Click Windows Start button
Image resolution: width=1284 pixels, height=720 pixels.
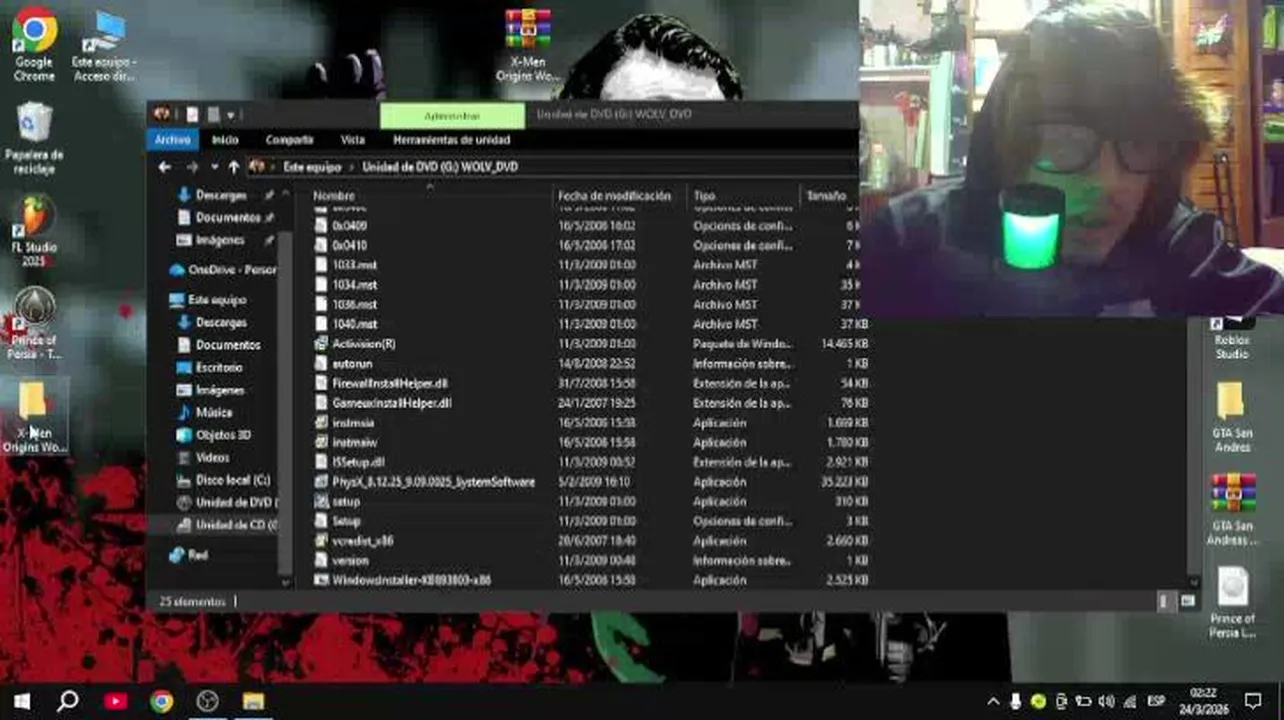coord(21,701)
